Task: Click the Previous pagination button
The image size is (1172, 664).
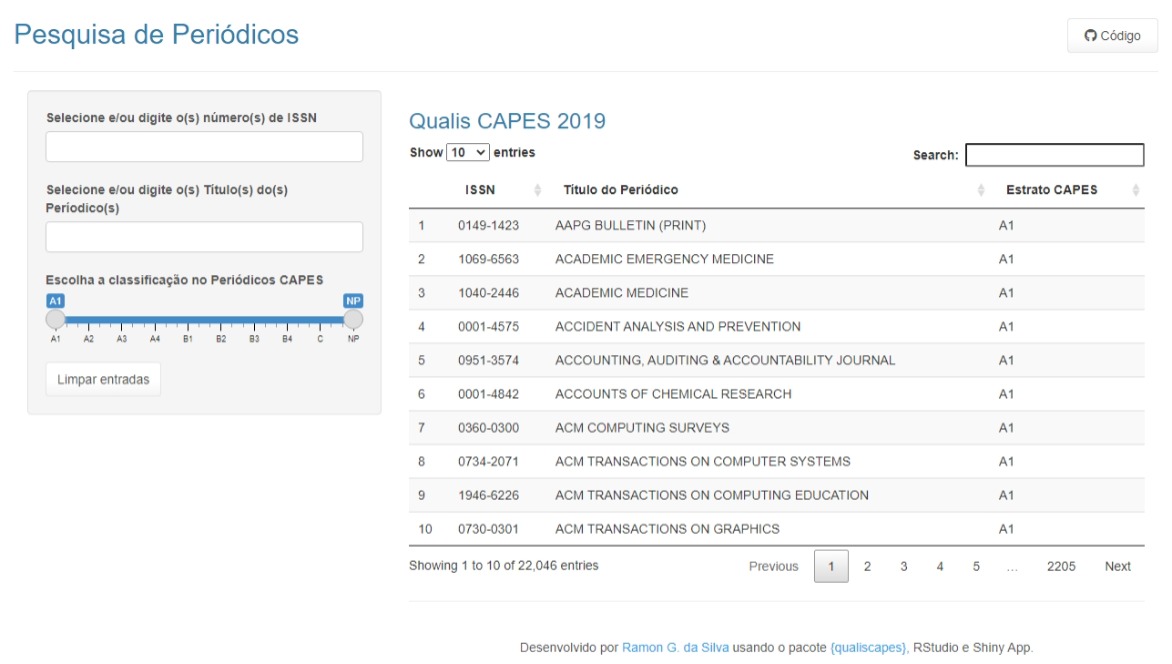Action: click(773, 567)
